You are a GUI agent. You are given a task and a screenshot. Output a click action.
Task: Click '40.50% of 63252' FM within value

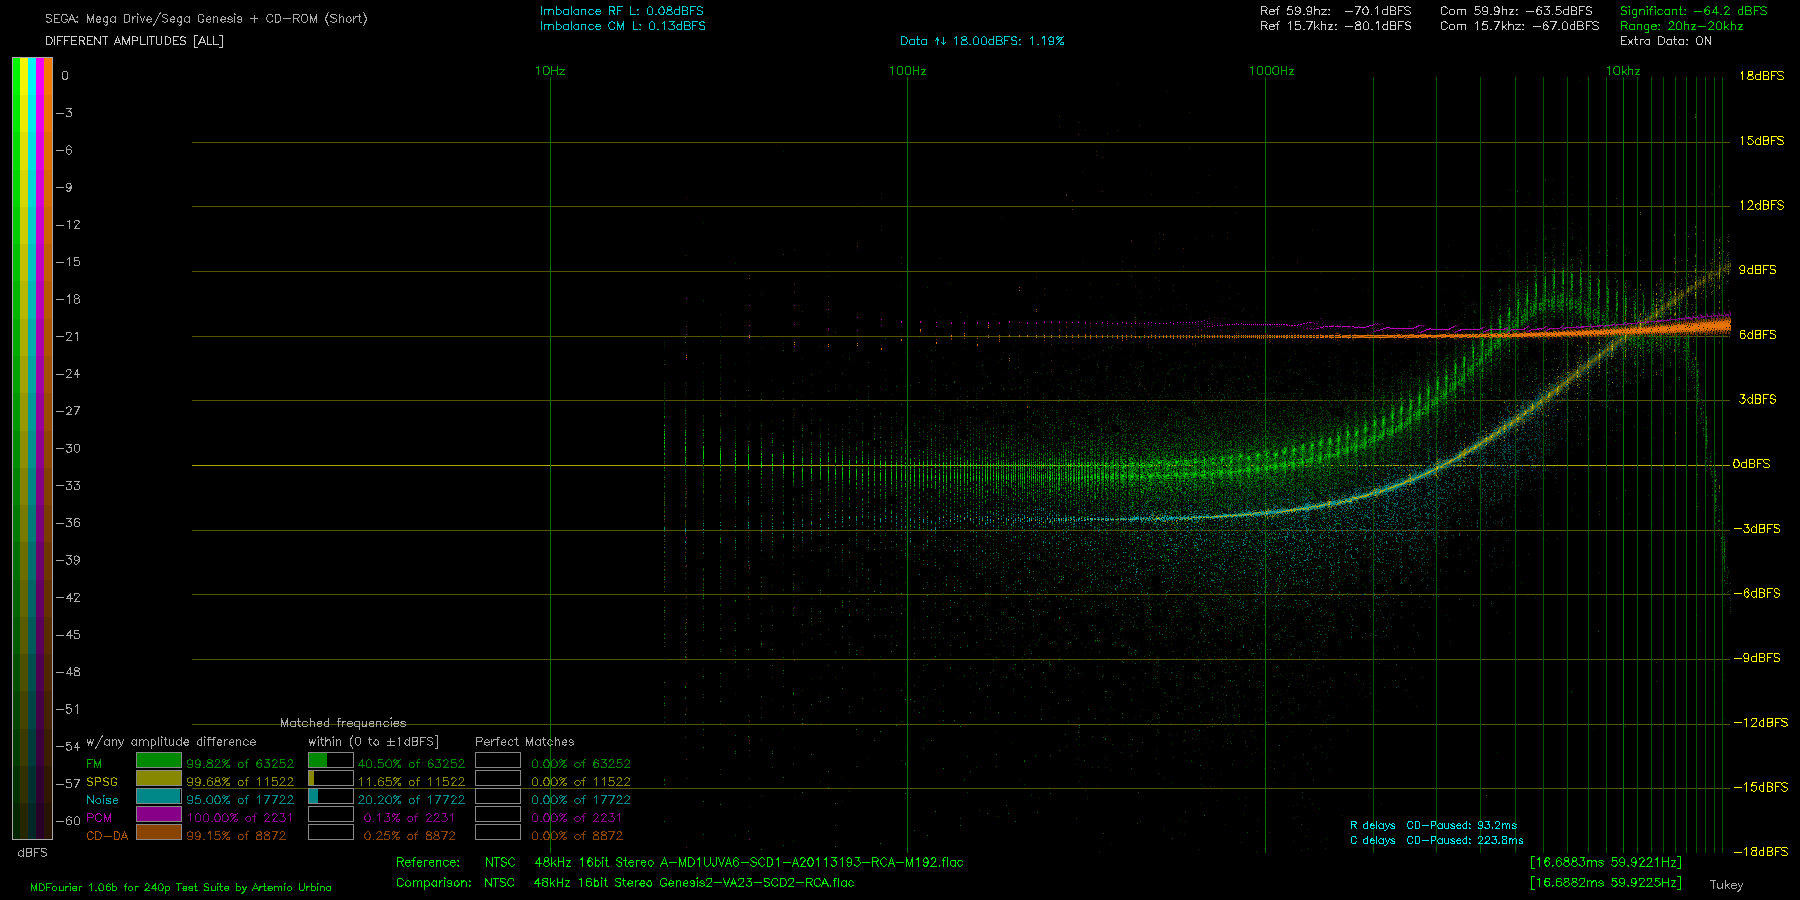411,764
